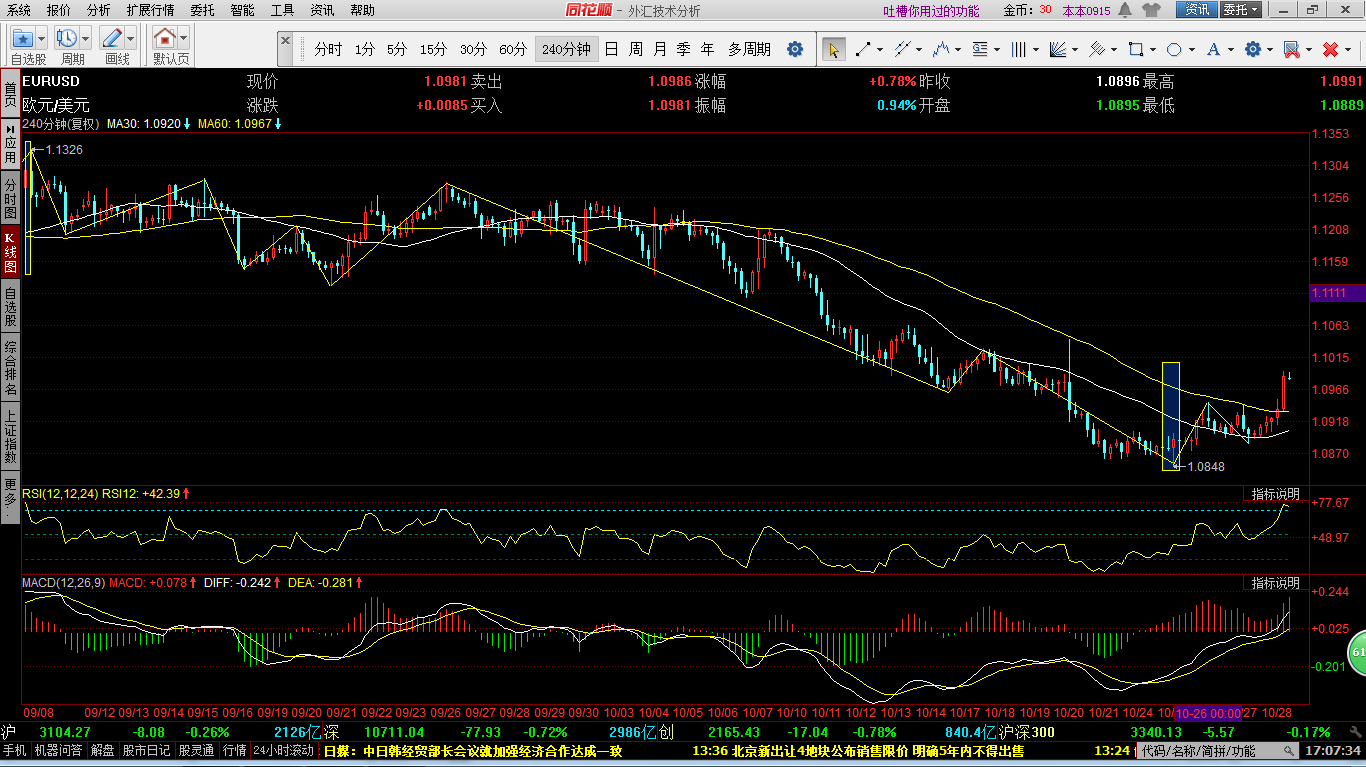Screen dimensions: 1366x767
Task: Switch to 1分 period
Action: click(x=365, y=49)
